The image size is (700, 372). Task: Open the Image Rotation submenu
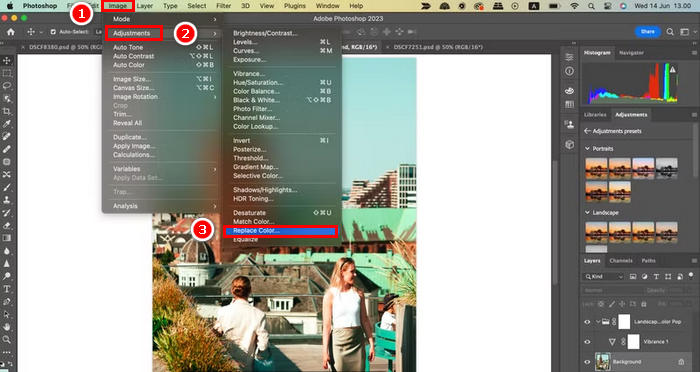[161, 96]
